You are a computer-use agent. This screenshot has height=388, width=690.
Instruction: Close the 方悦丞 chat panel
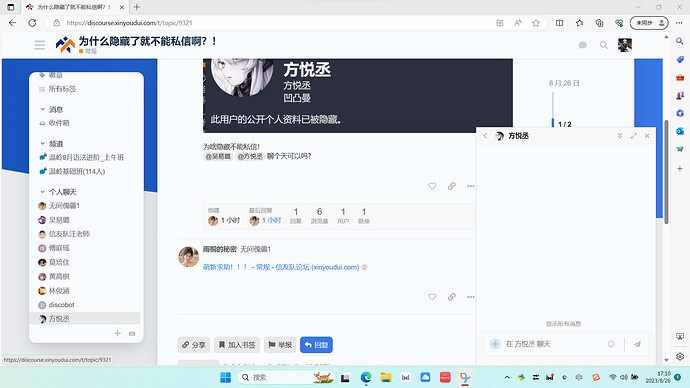pyautogui.click(x=647, y=136)
